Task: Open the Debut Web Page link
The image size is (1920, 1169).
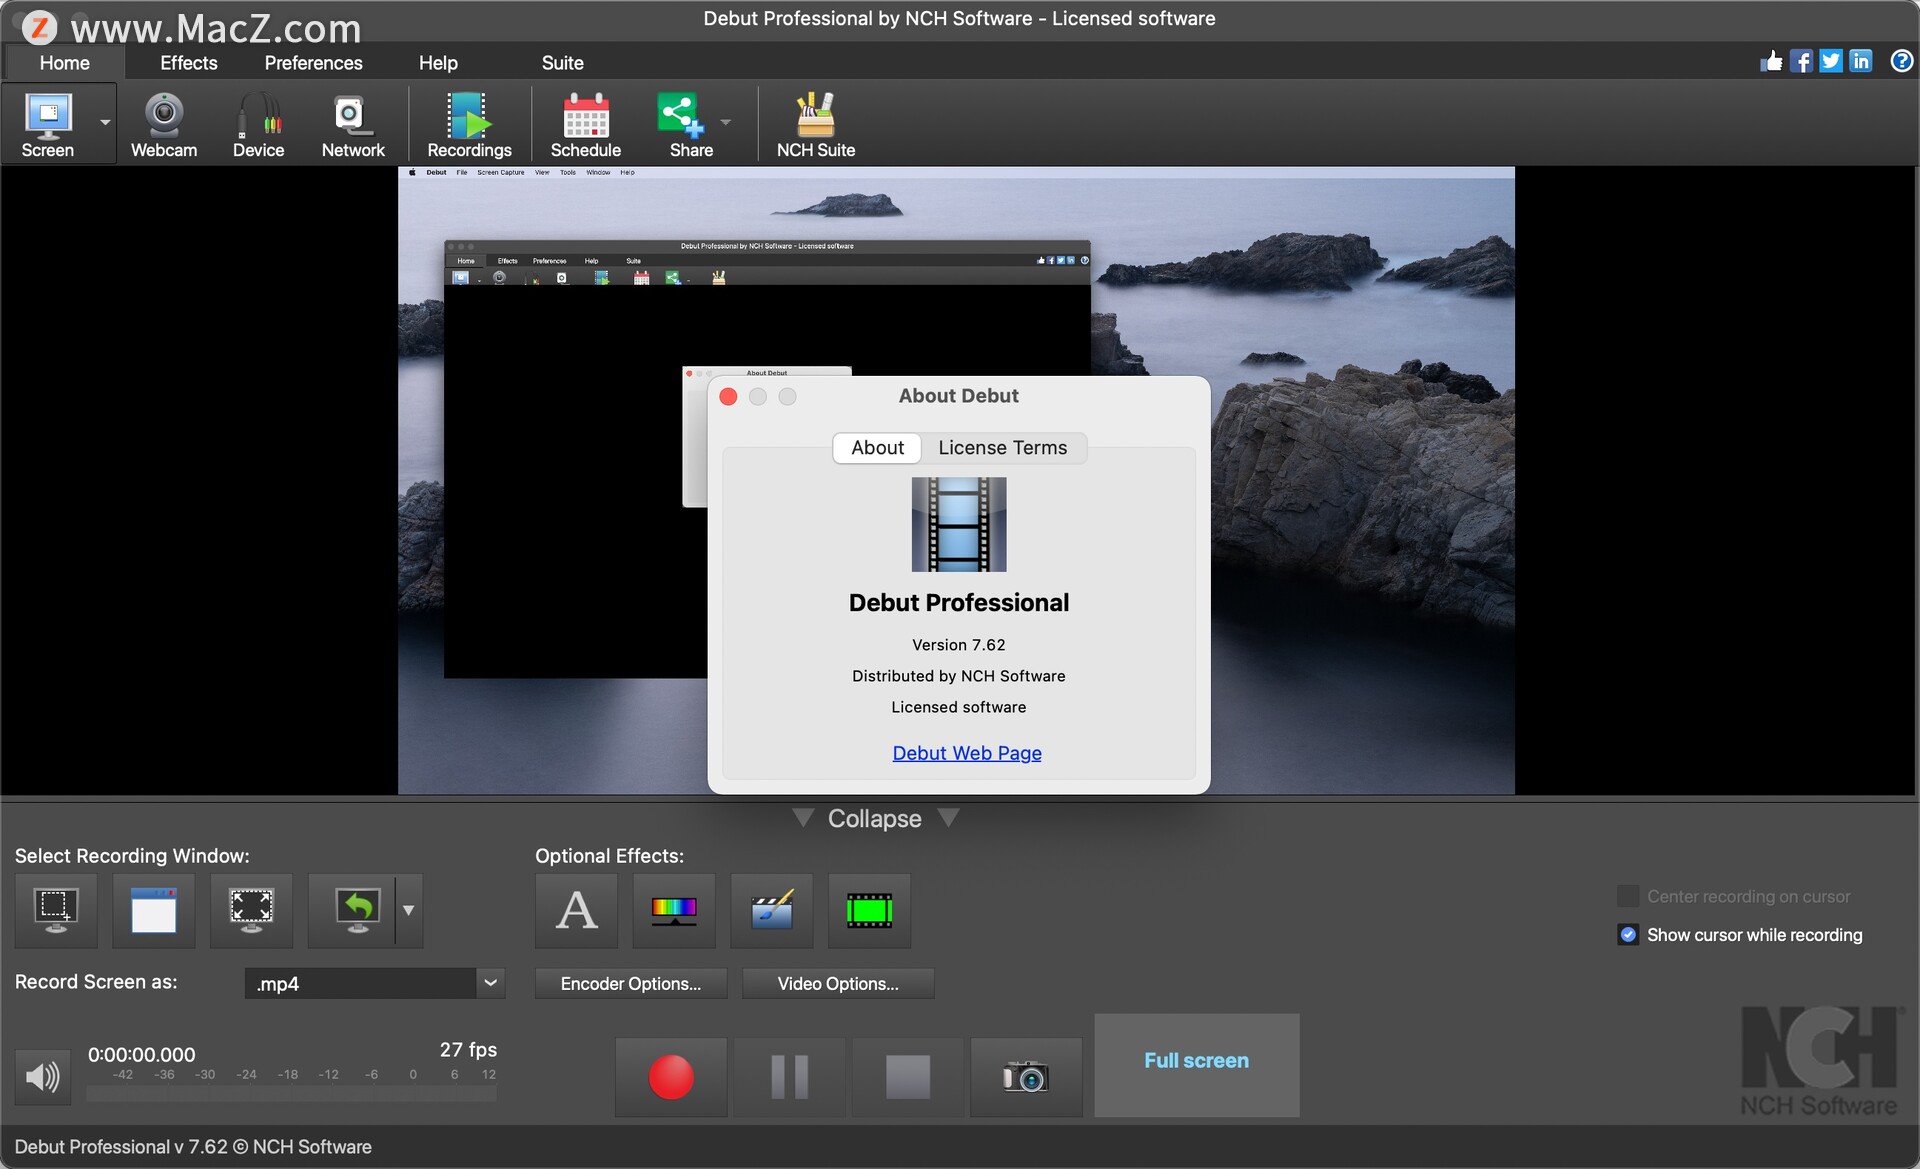Action: [x=967, y=753]
